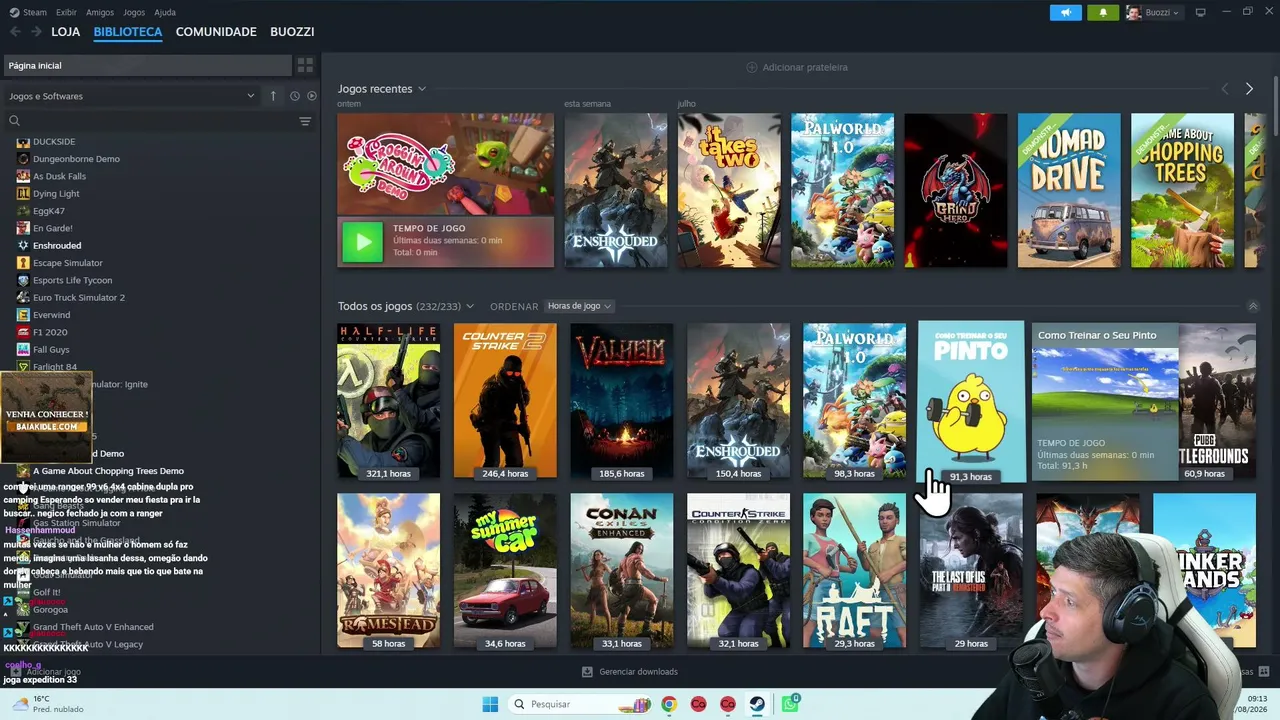This screenshot has width=1280, height=720.
Task: Open the Exibir menu
Action: (66, 12)
